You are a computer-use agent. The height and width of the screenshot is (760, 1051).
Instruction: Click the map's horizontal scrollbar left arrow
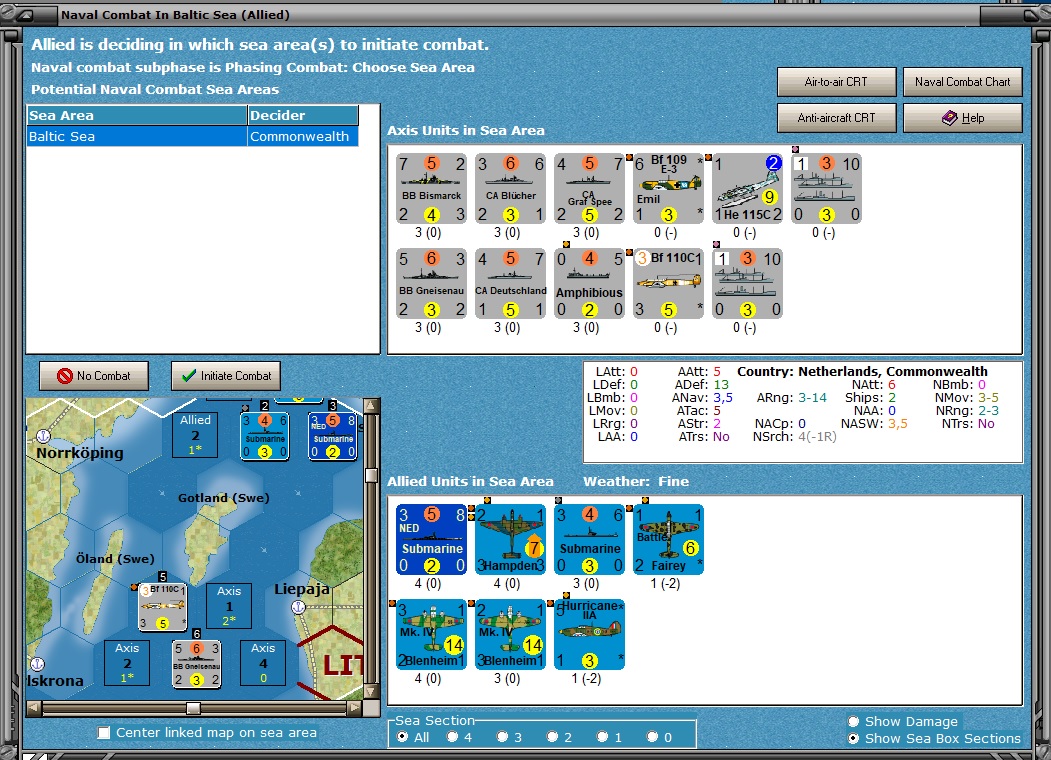34,708
